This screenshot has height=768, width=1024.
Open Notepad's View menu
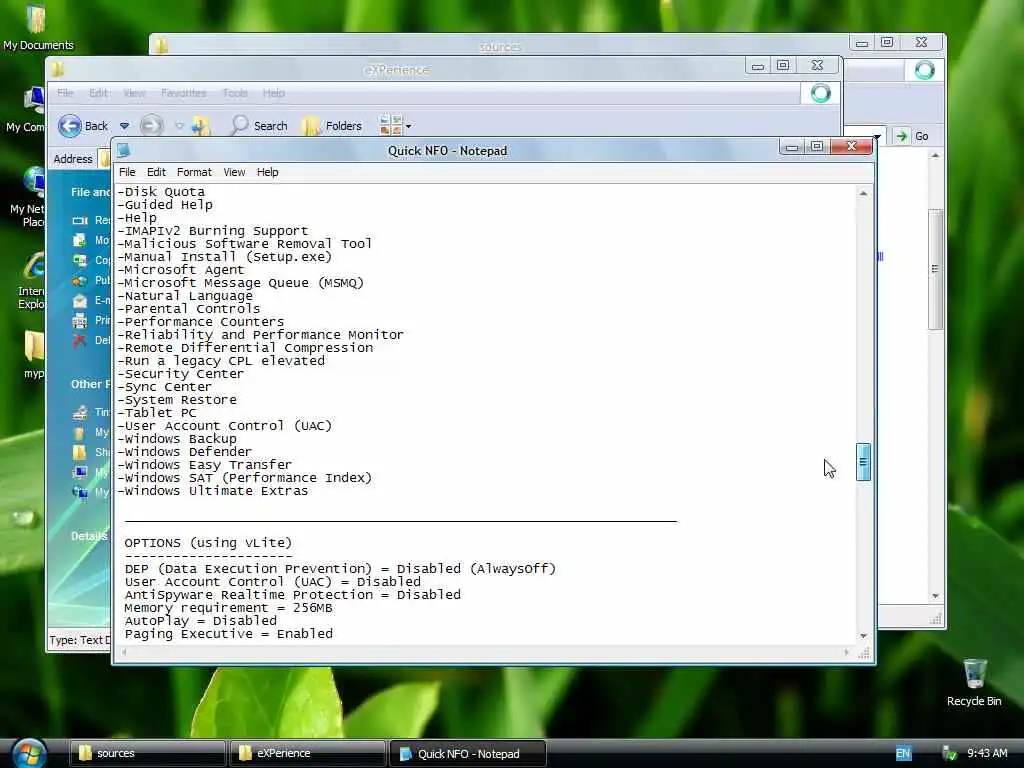tap(234, 172)
